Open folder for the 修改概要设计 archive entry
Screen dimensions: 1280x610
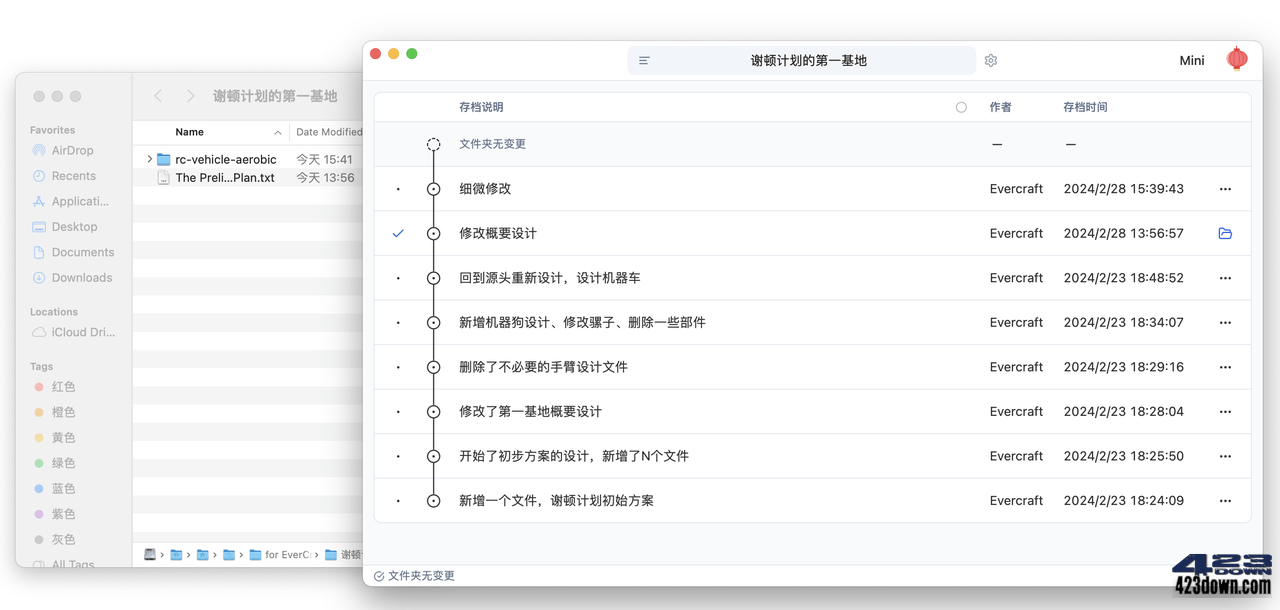tap(1225, 233)
